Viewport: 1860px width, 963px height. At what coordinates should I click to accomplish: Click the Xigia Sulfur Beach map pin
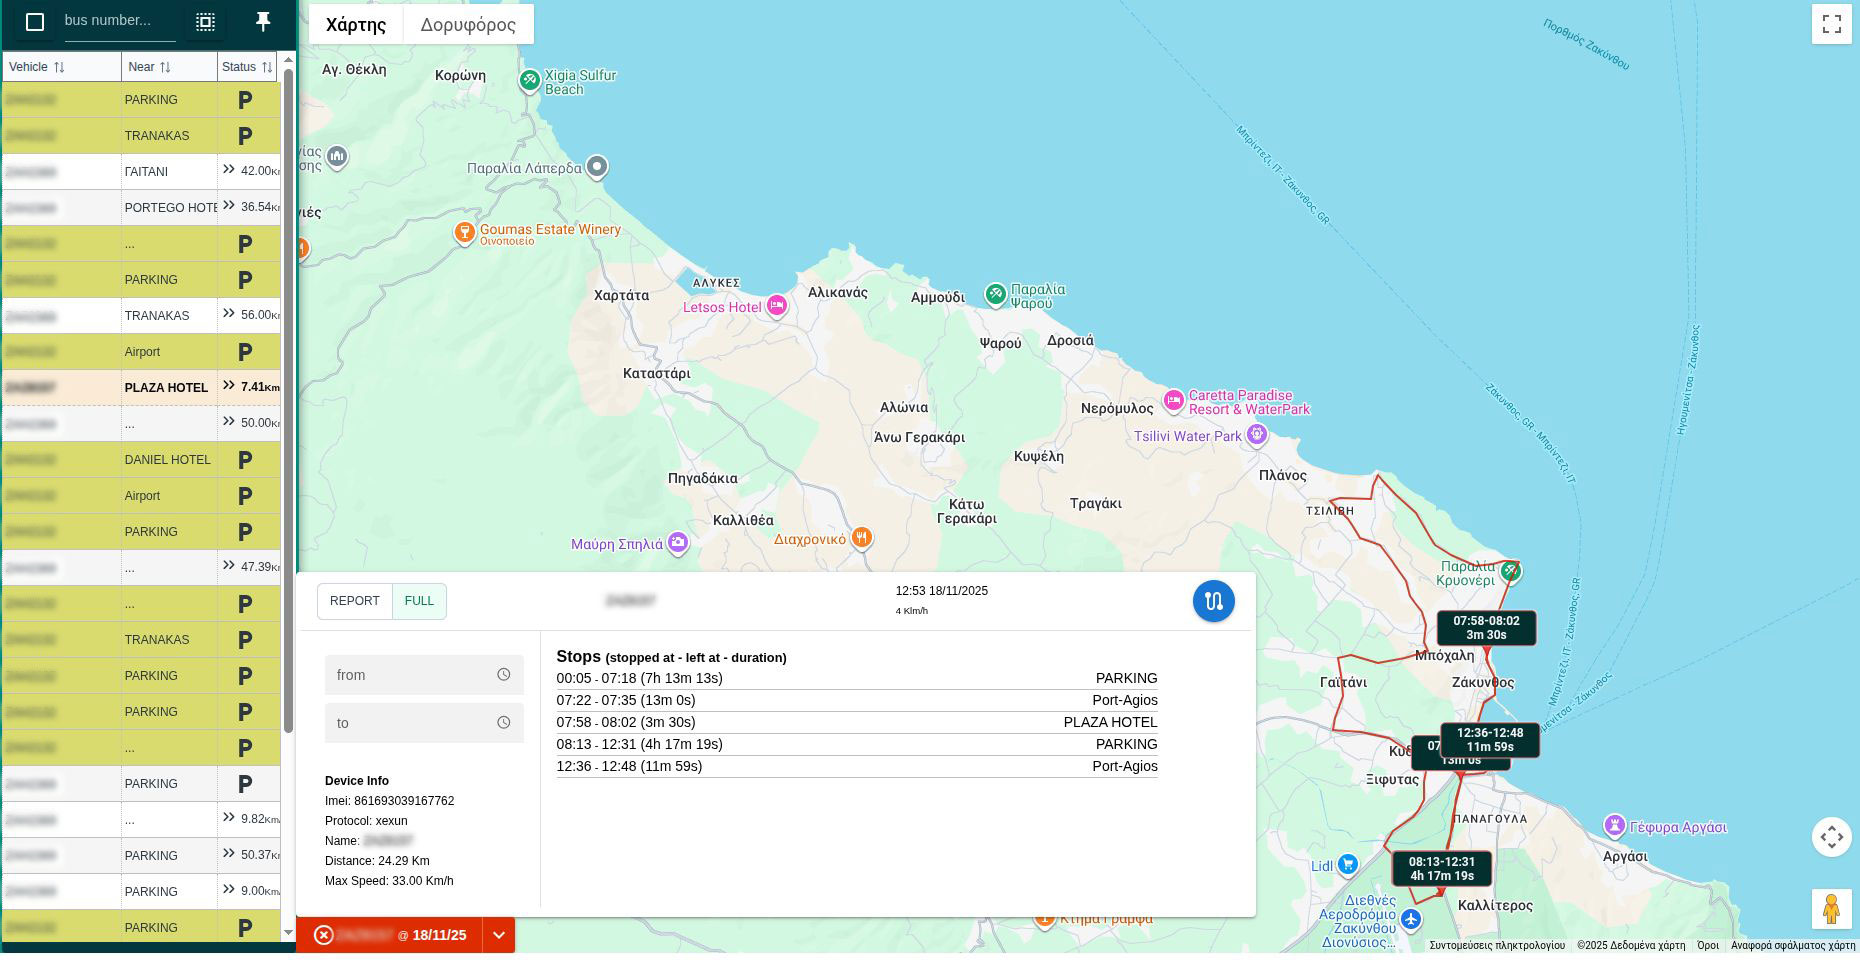530,80
